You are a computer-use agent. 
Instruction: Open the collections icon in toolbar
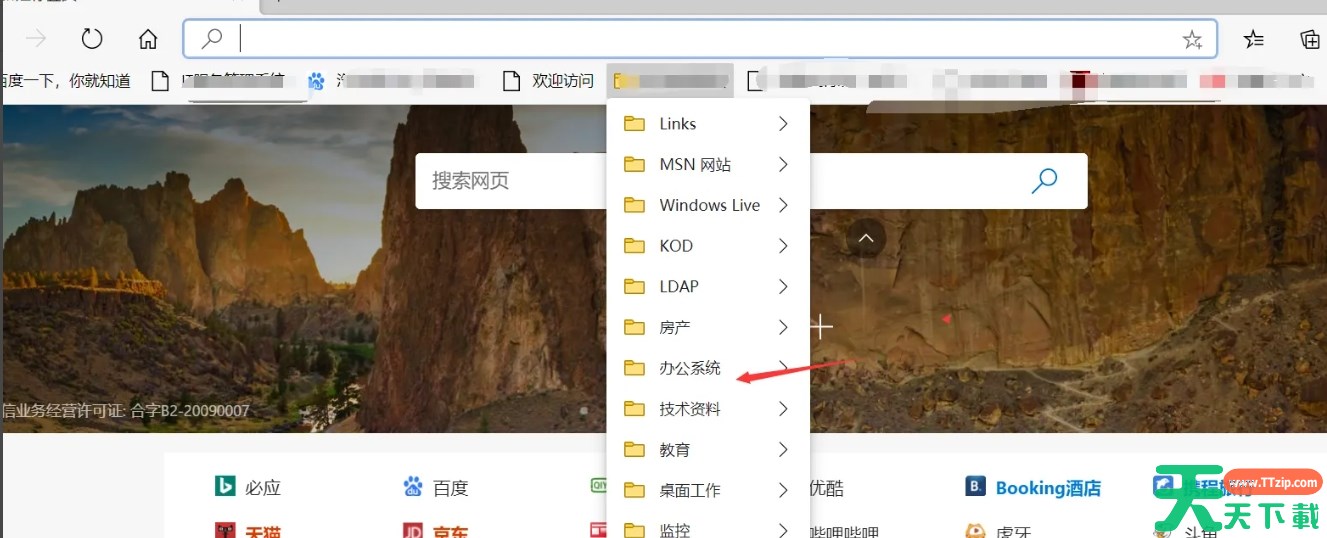tap(1309, 39)
